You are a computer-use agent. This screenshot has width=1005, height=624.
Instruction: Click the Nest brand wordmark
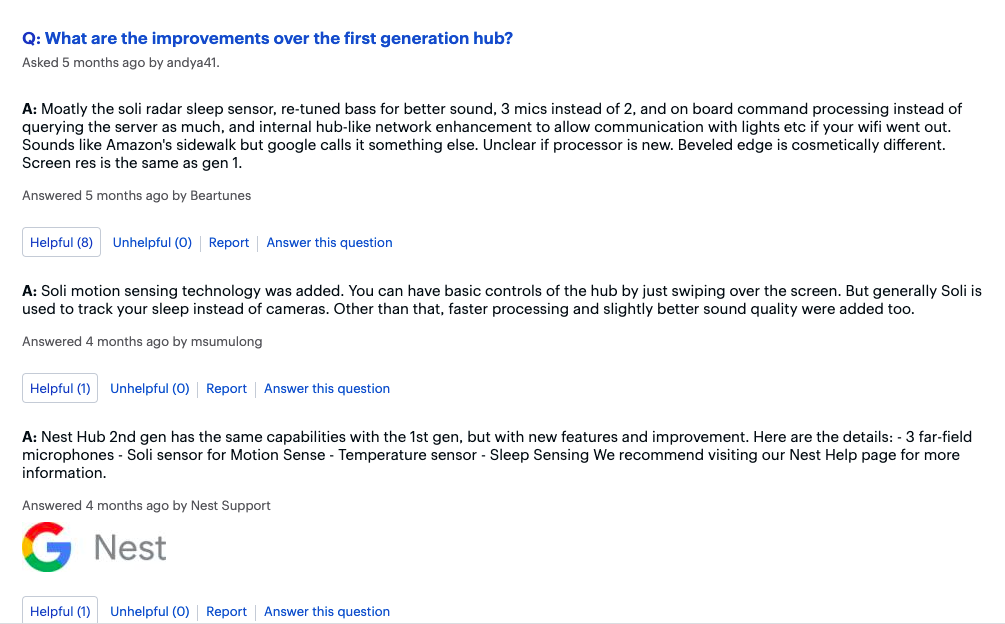click(x=130, y=548)
